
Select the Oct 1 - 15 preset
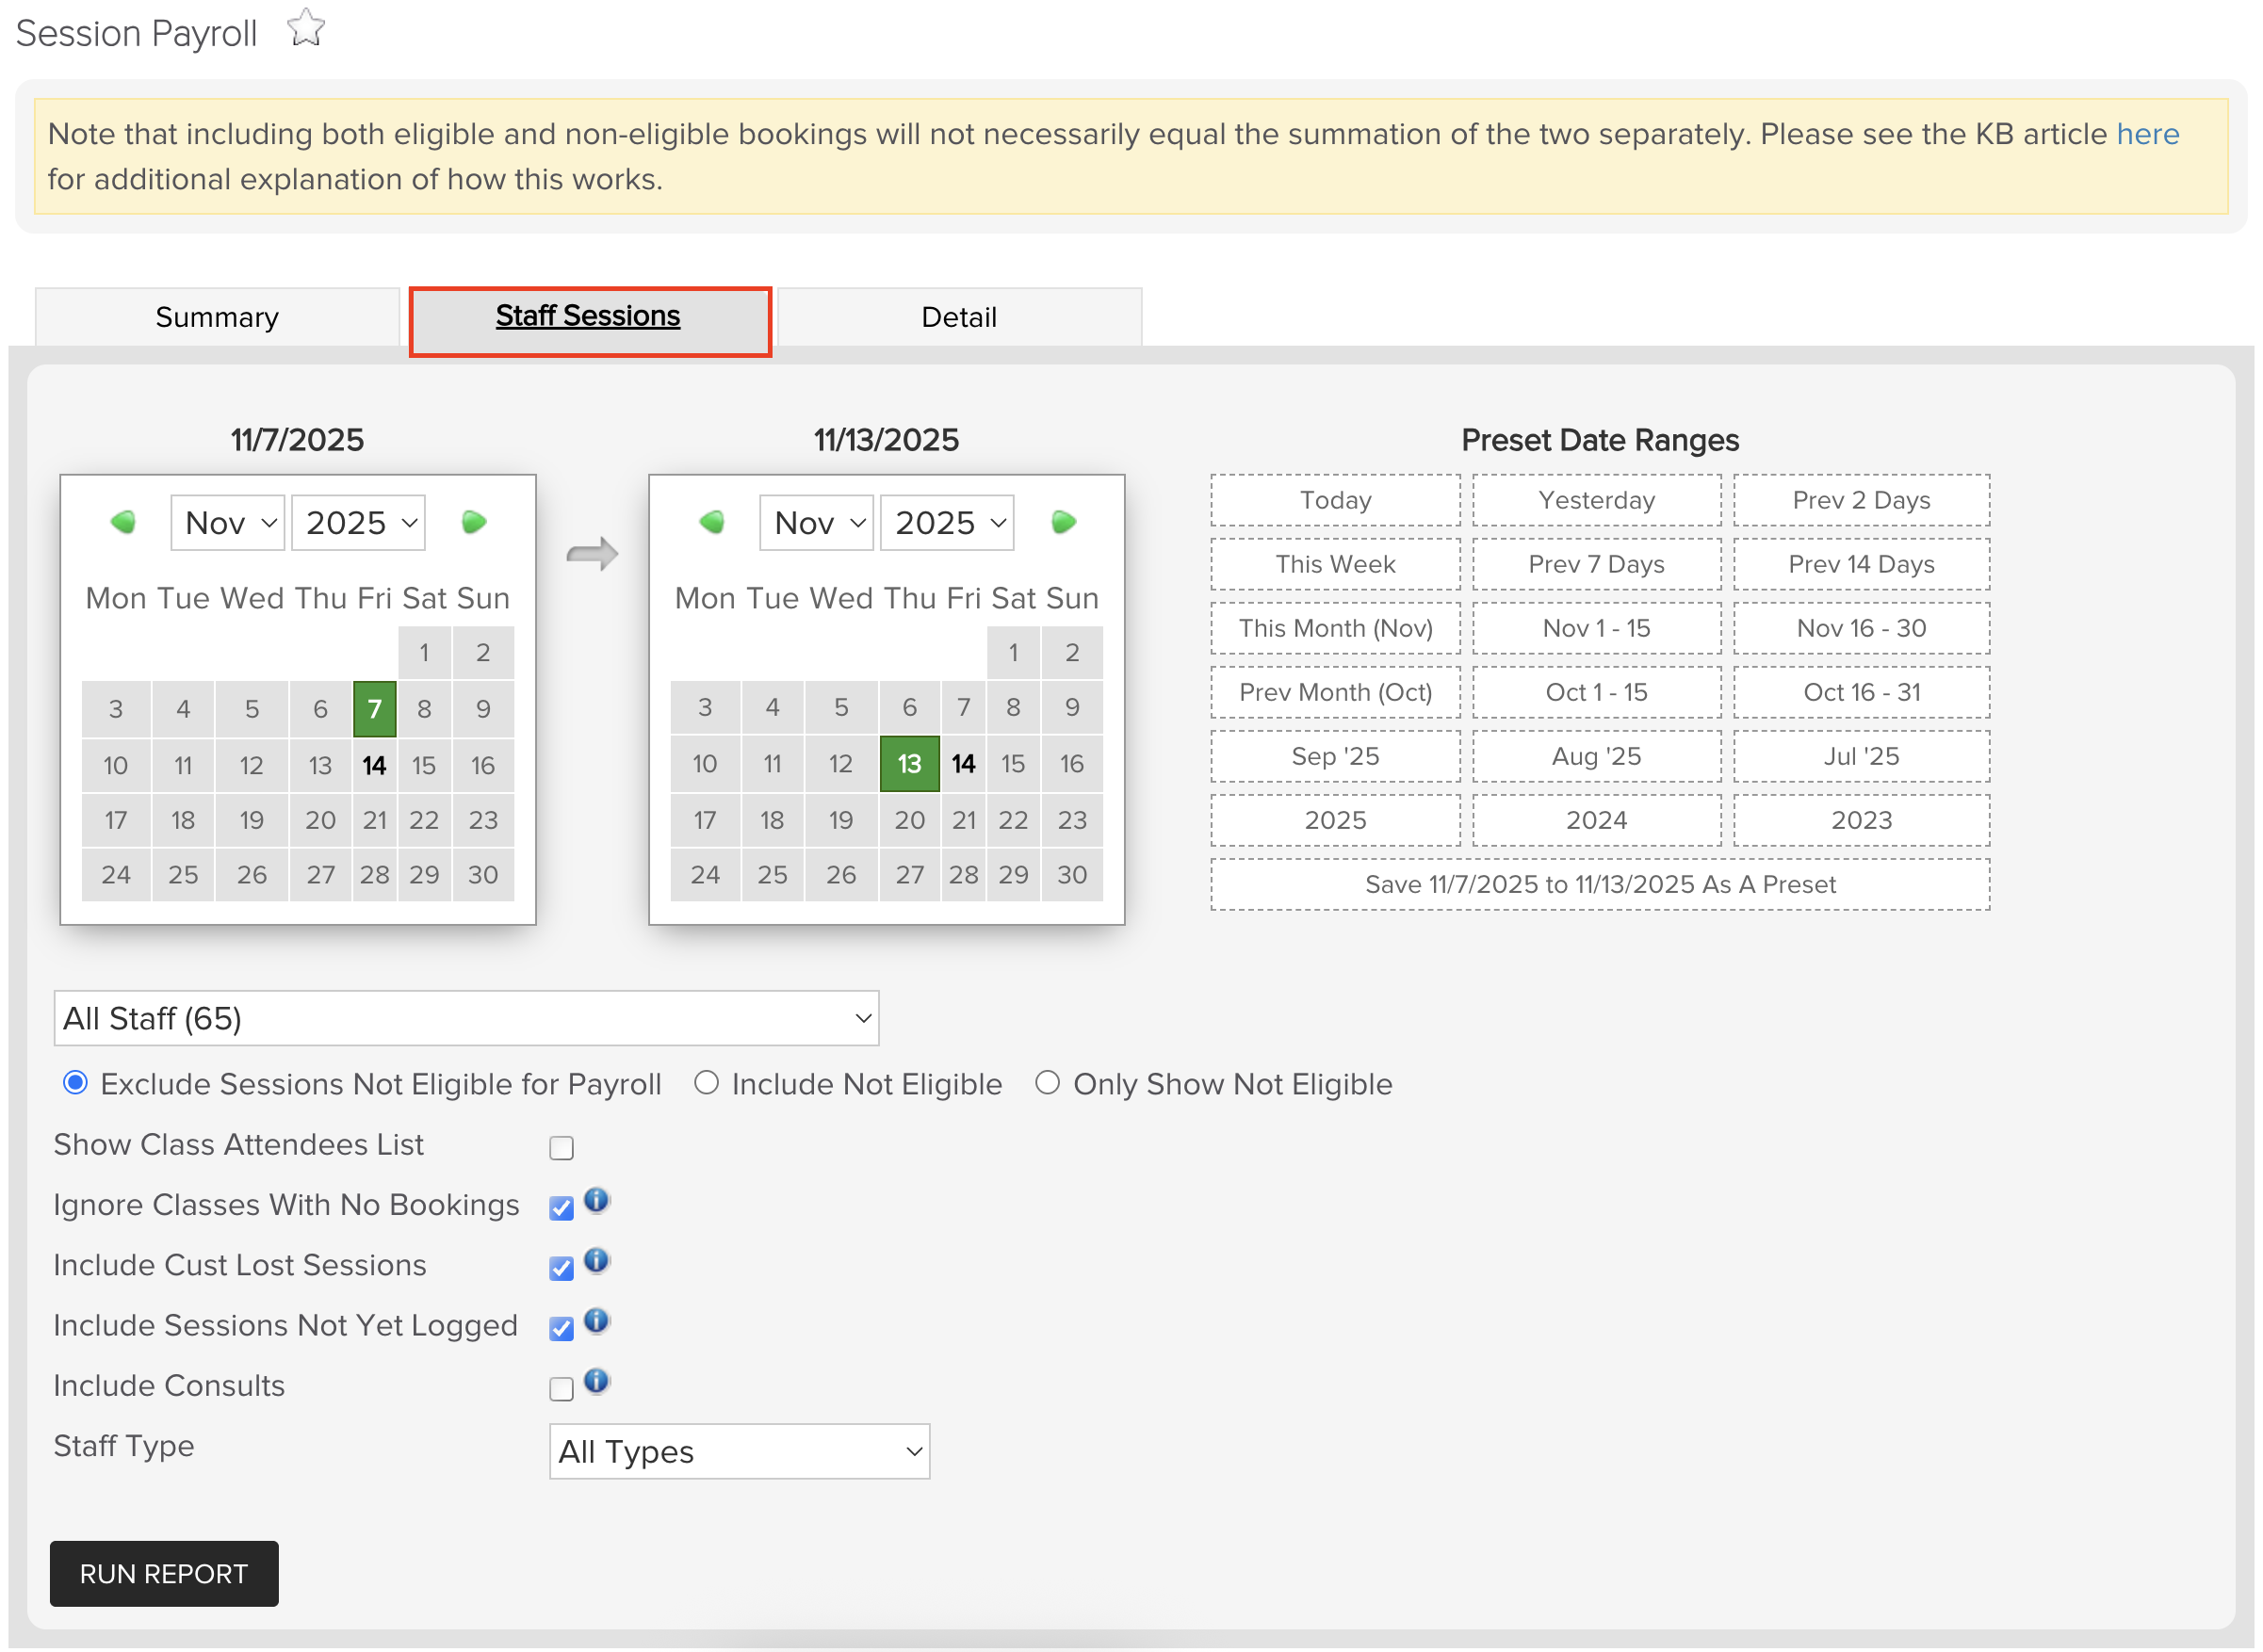1598,692
